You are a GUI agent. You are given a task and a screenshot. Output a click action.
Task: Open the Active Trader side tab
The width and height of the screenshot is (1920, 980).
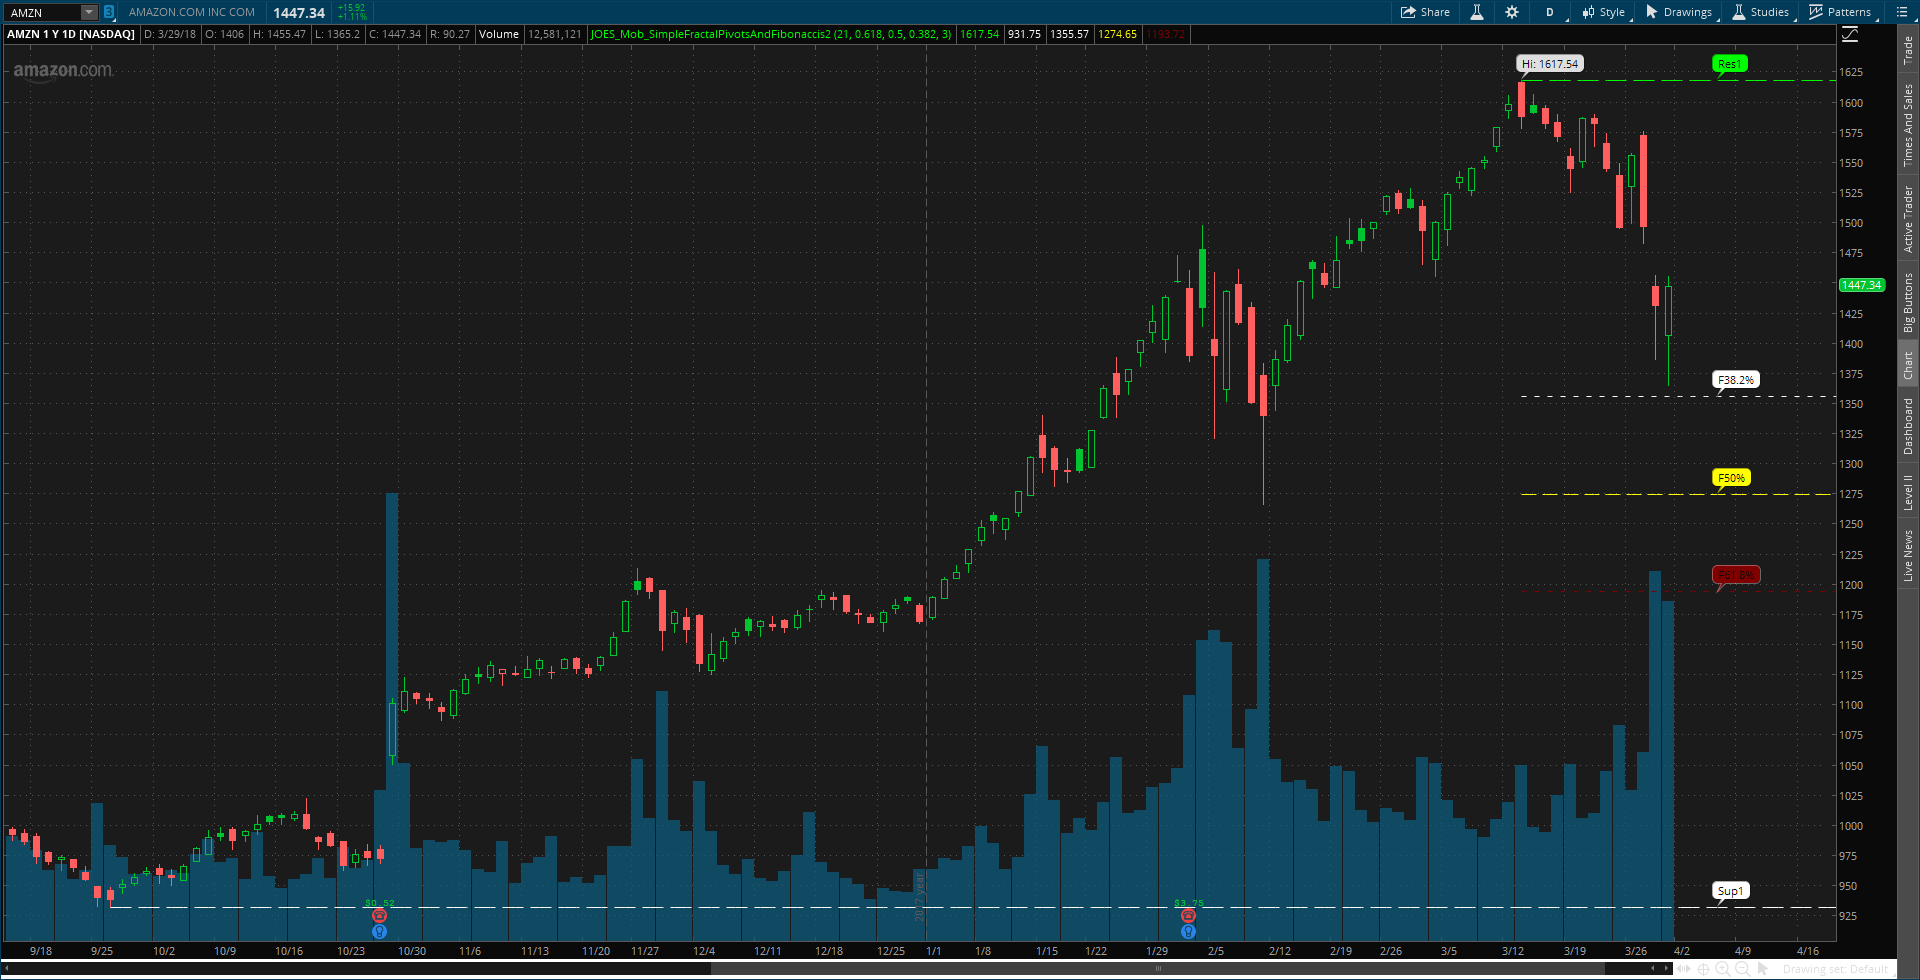[x=1908, y=219]
